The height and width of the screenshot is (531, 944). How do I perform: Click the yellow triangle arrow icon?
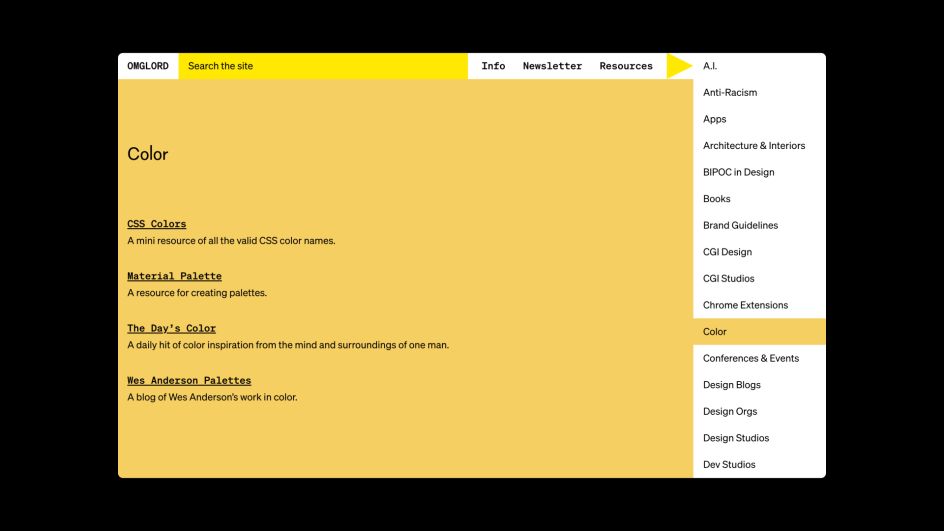(678, 66)
